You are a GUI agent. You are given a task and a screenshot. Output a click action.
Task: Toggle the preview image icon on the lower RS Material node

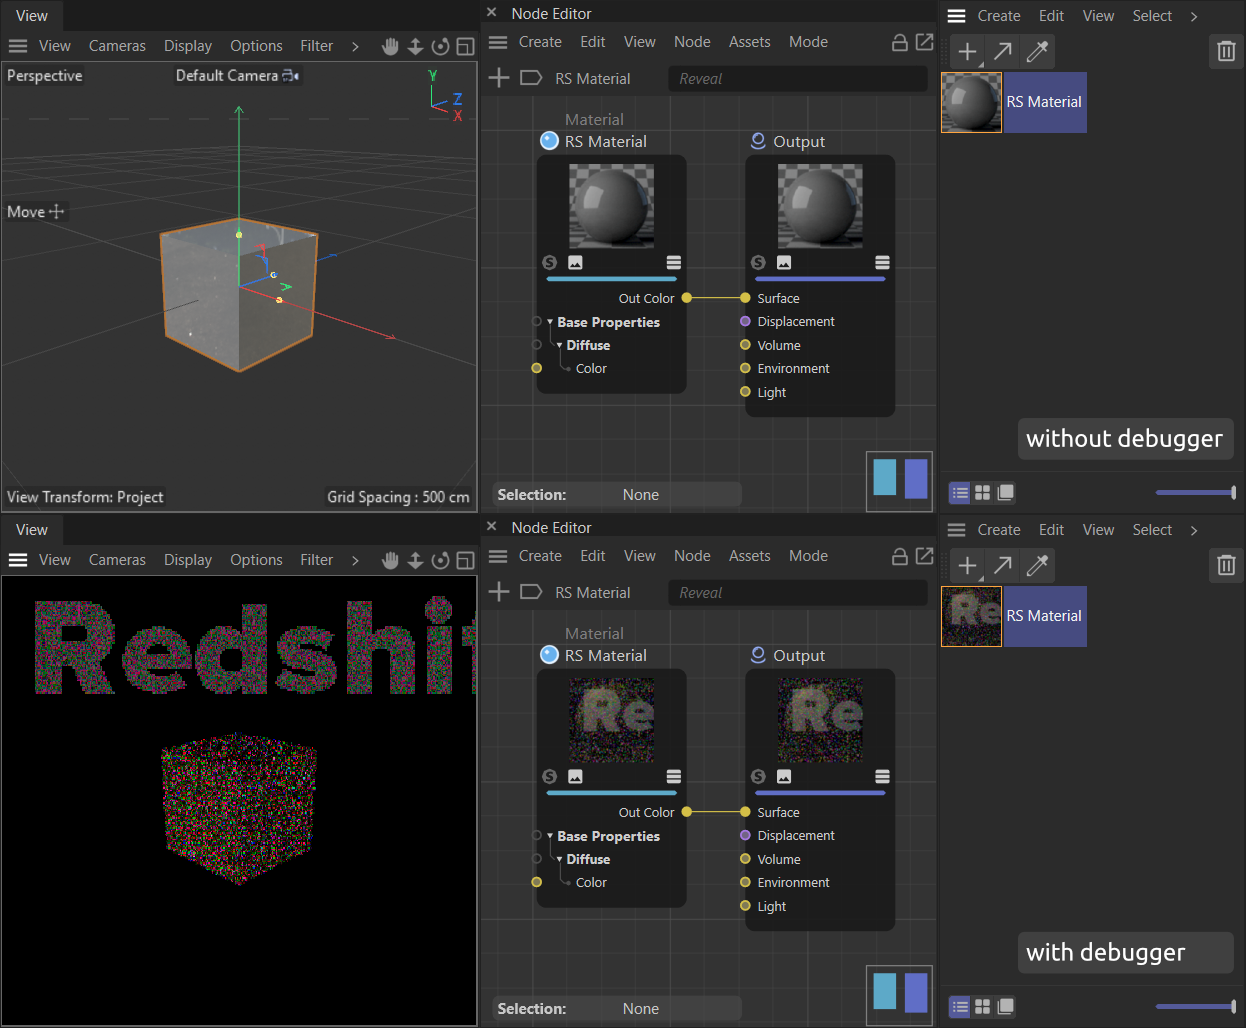tap(575, 777)
